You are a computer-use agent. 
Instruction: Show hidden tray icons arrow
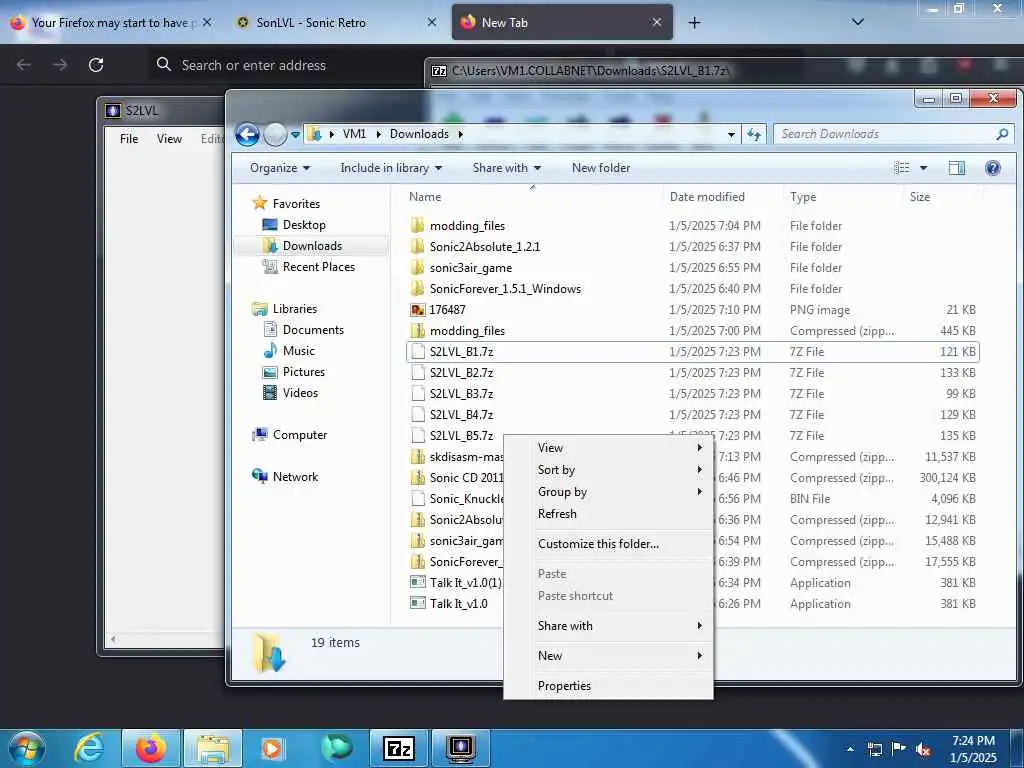click(x=850, y=750)
